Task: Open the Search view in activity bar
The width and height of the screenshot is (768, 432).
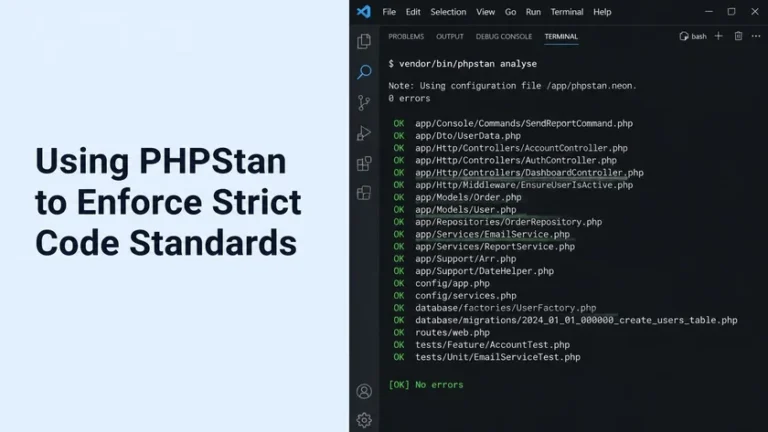Action: click(x=364, y=72)
